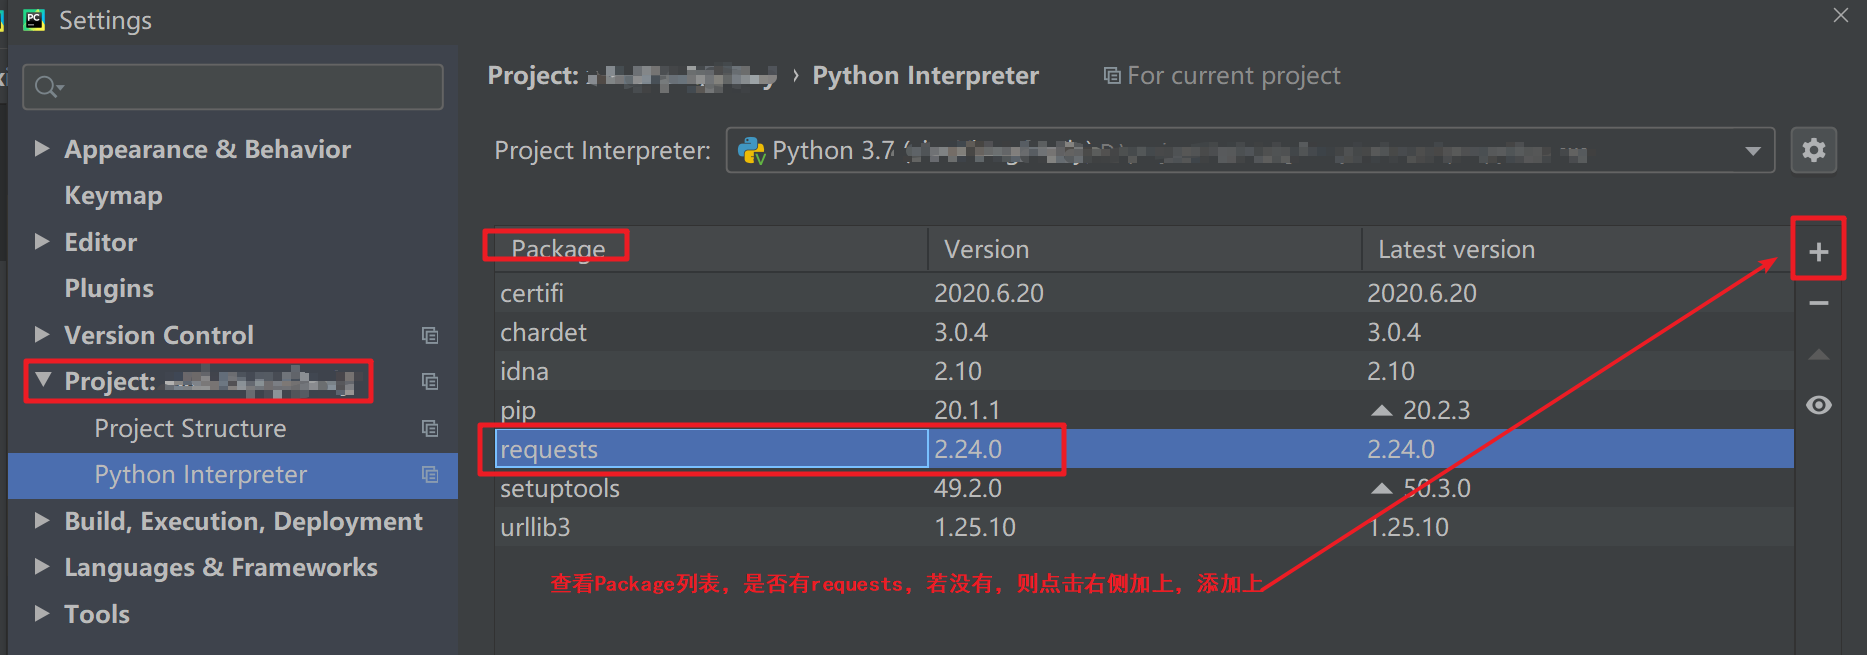1867x655 pixels.
Task: Open the Keymap settings page
Action: [113, 196]
